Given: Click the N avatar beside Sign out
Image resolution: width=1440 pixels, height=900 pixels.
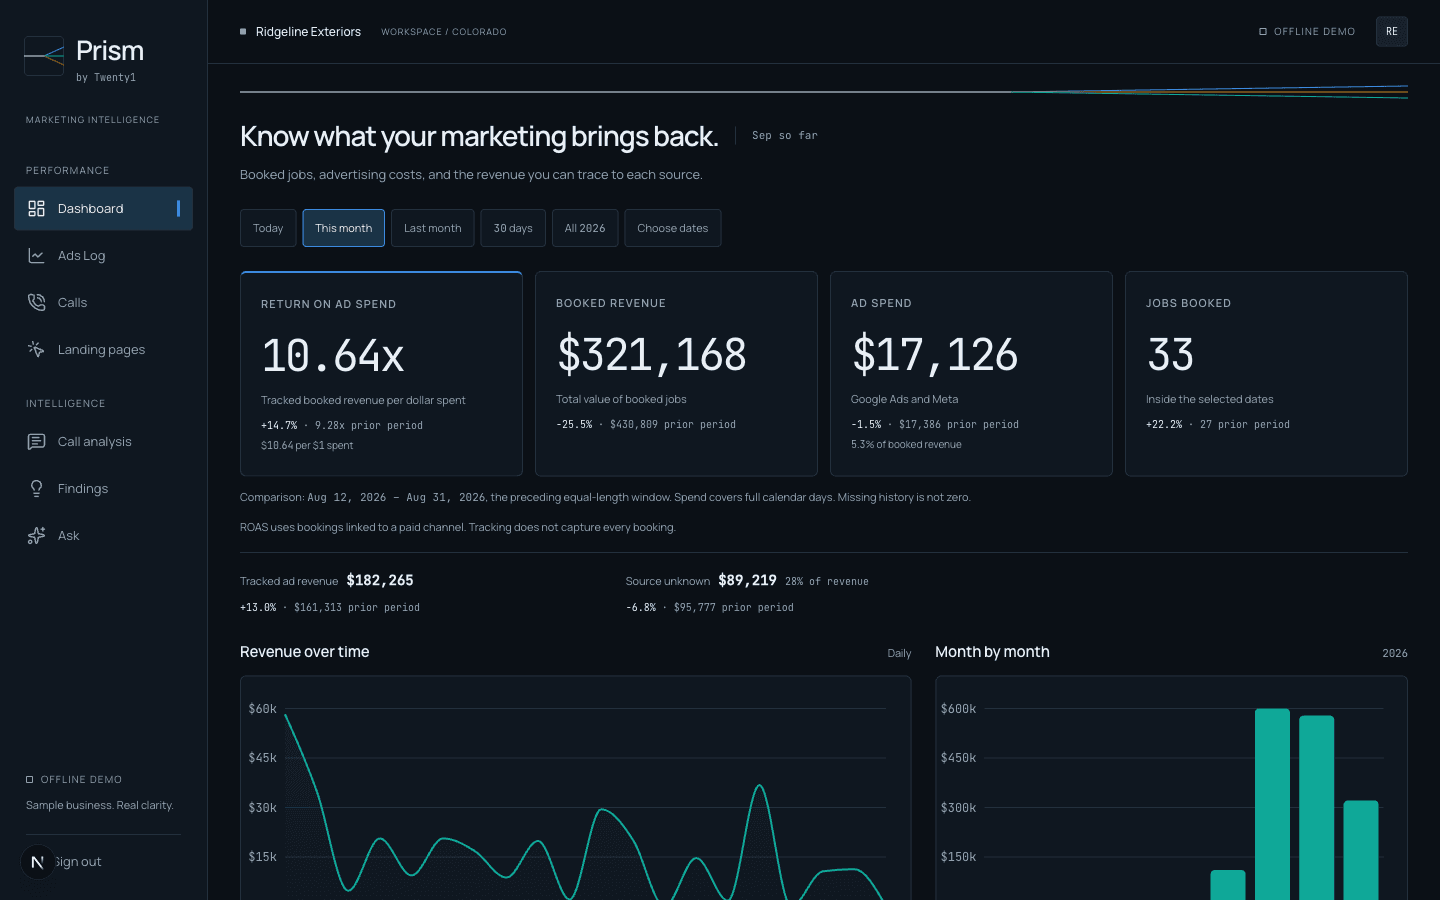Looking at the screenshot, I should [38, 861].
